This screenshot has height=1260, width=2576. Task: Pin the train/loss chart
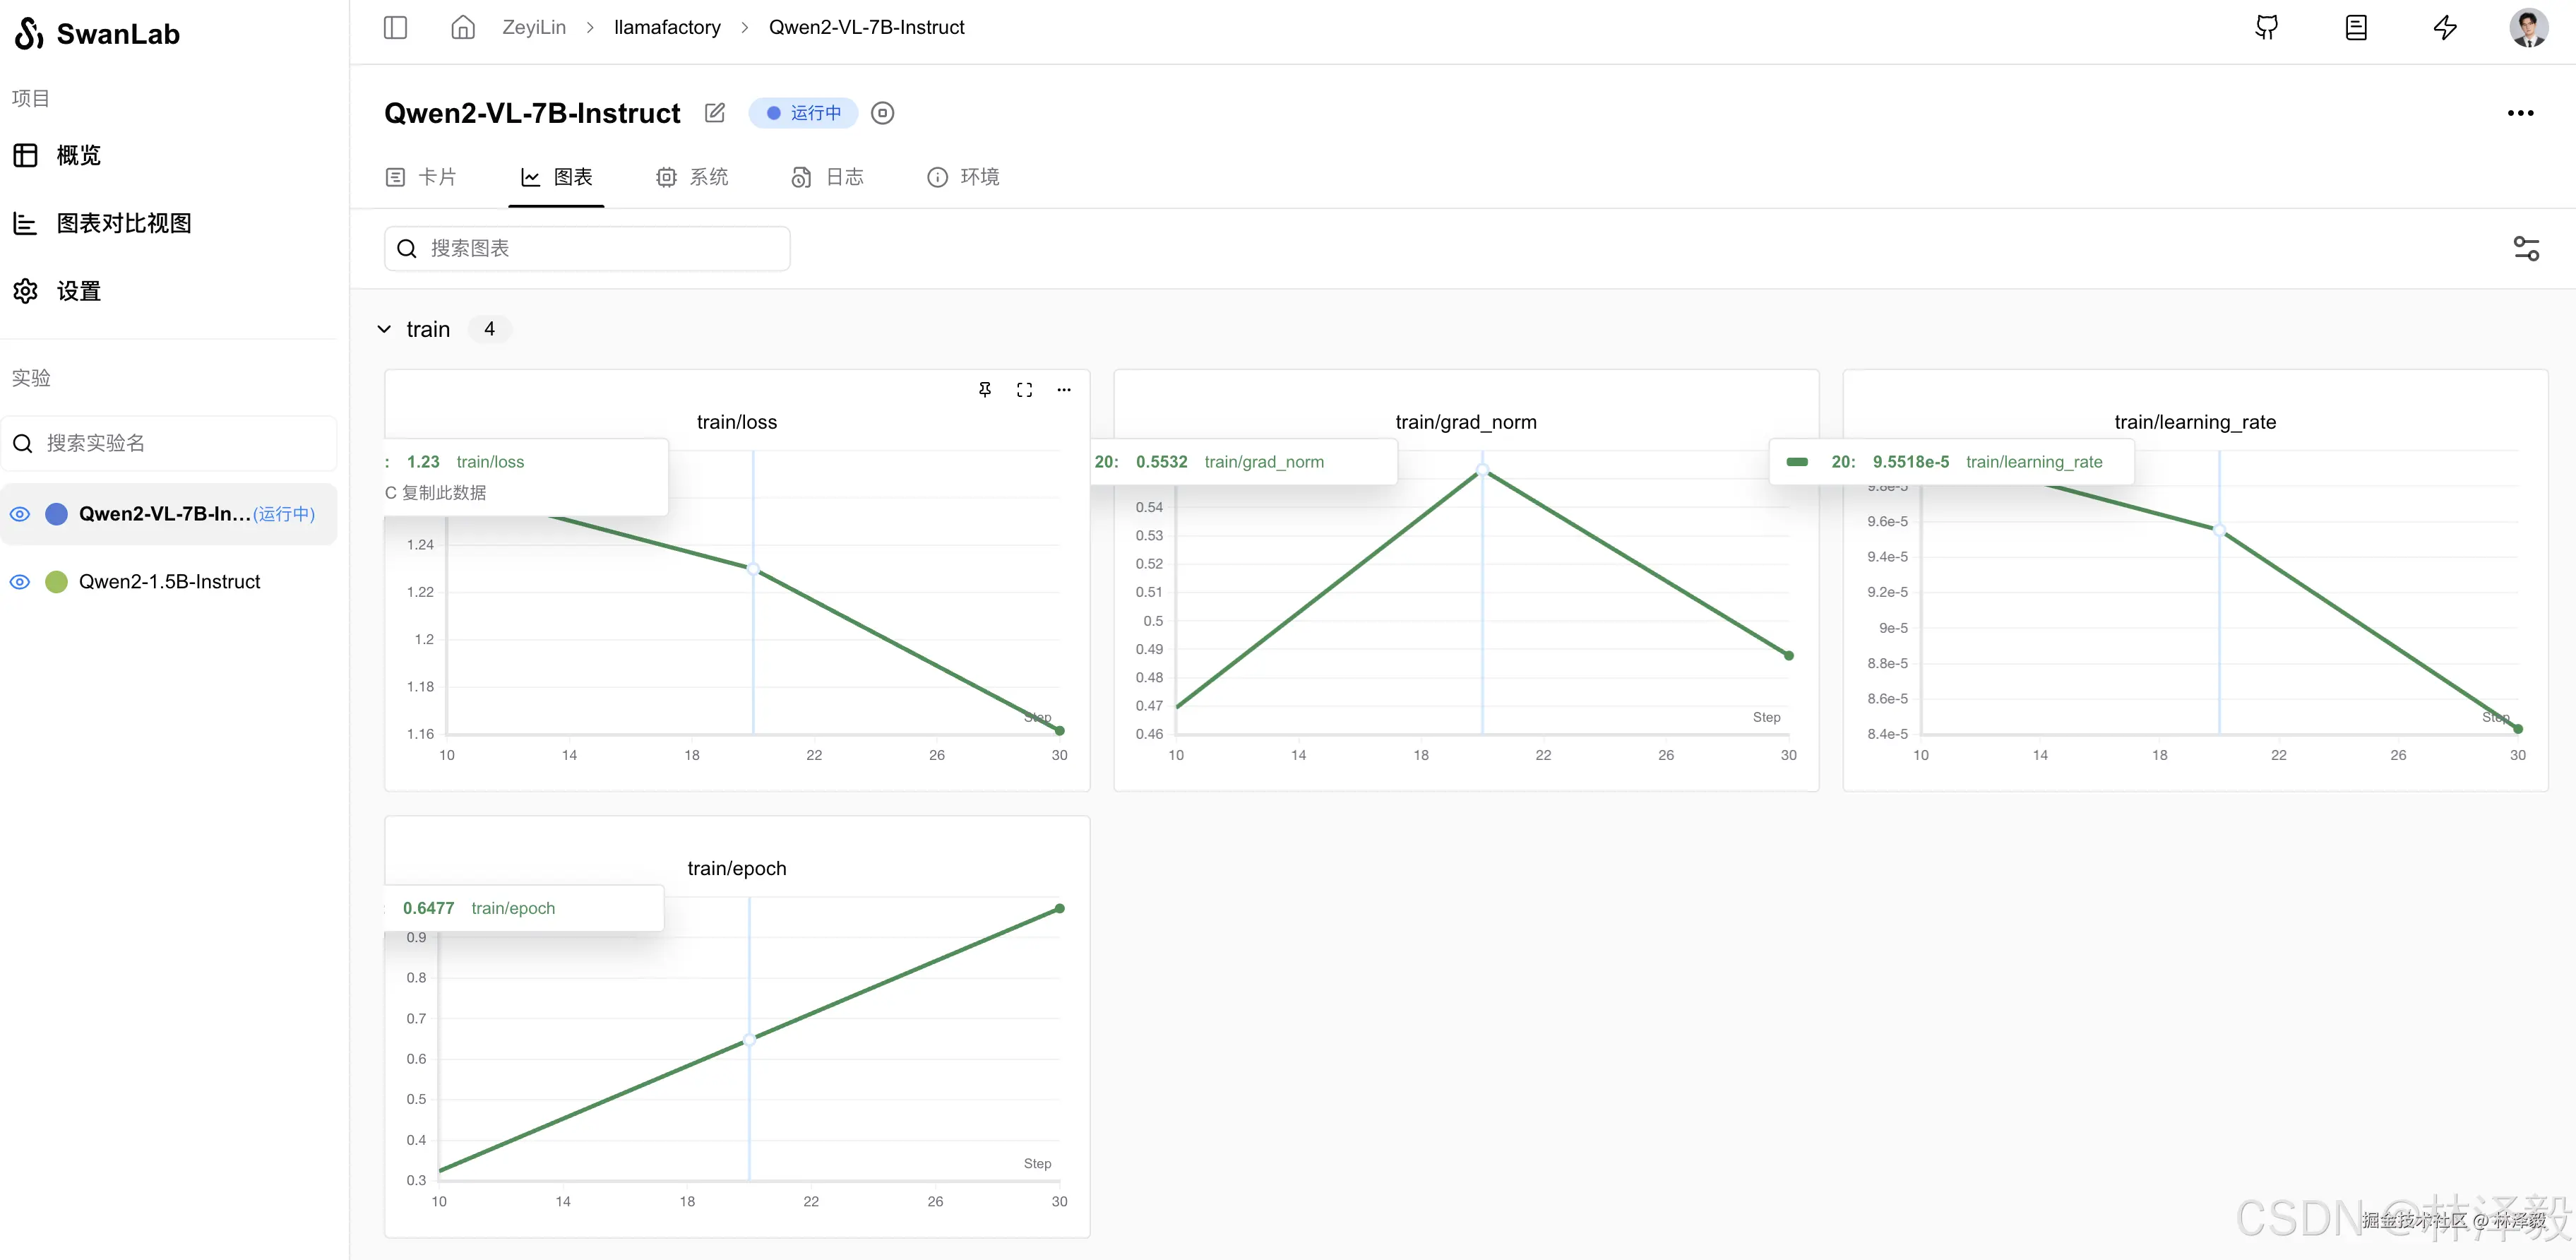click(984, 390)
